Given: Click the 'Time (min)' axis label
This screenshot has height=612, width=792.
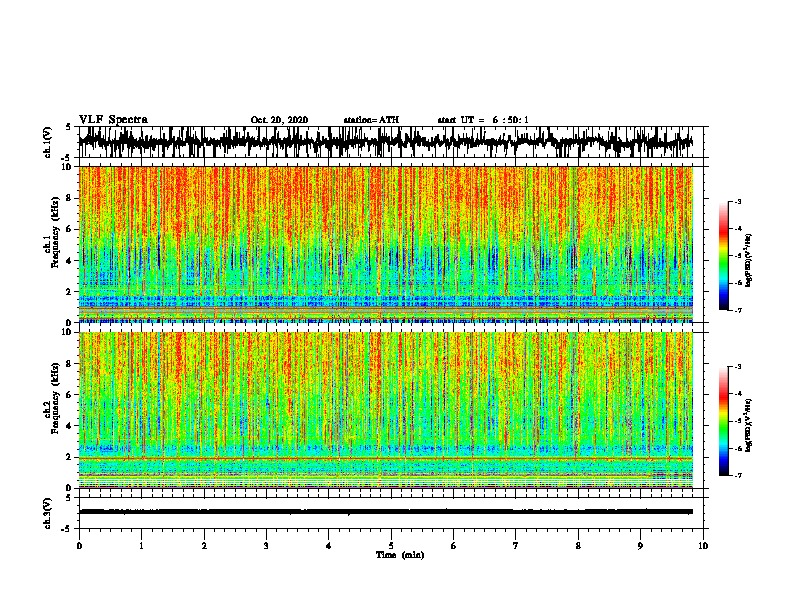Looking at the screenshot, I should [x=400, y=555].
